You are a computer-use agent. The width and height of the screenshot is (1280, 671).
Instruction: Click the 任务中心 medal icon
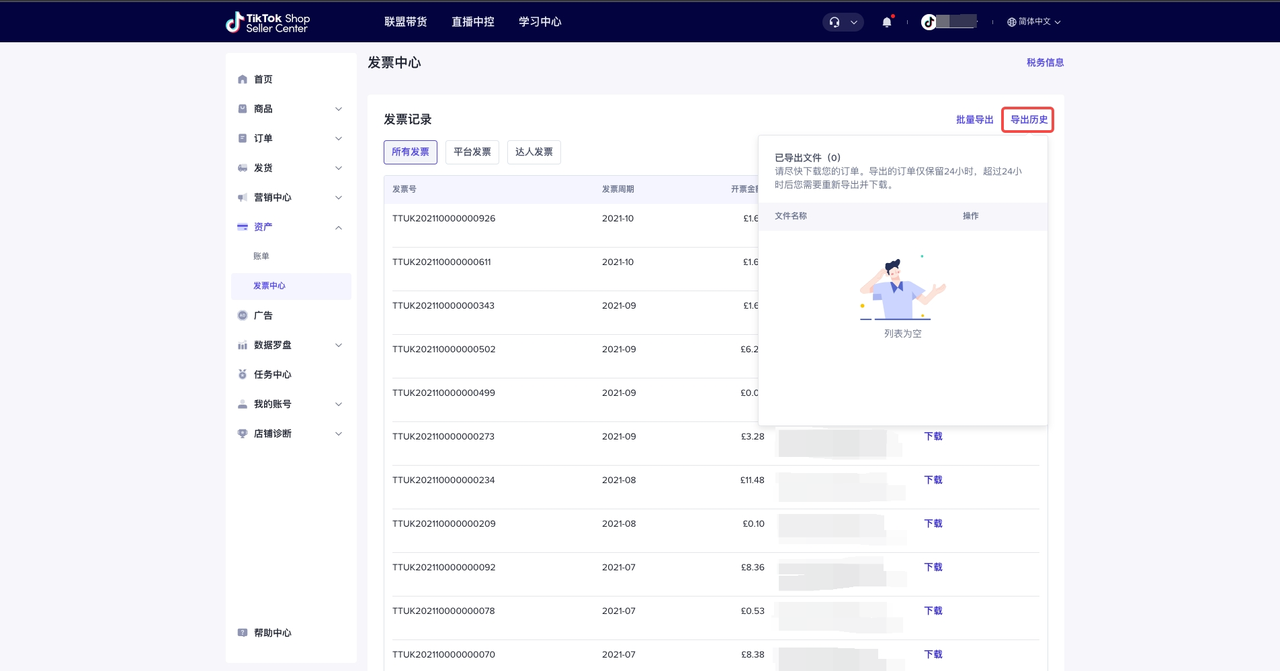tap(242, 374)
